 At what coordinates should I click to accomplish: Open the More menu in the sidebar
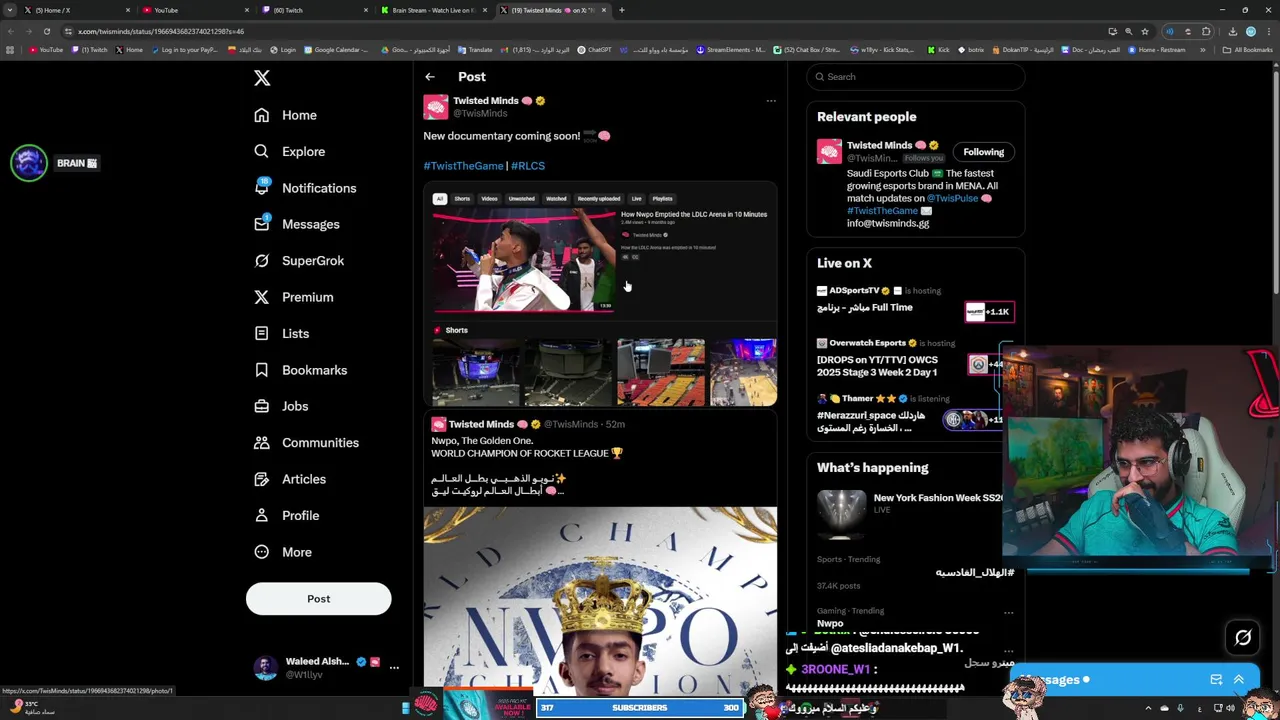point(282,552)
